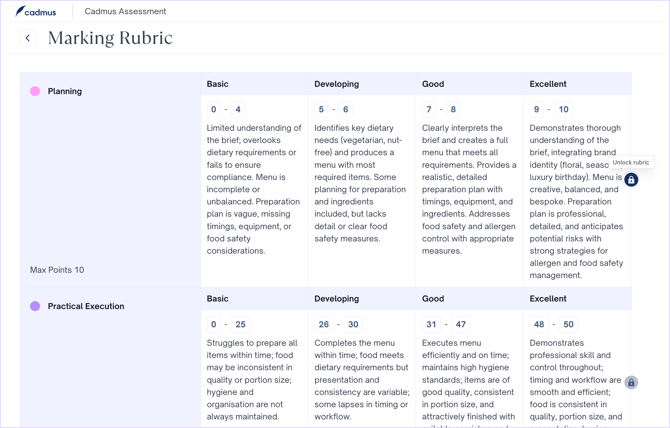Edit Practical Execution Good maximum score 47
The image size is (670, 428).
point(461,325)
